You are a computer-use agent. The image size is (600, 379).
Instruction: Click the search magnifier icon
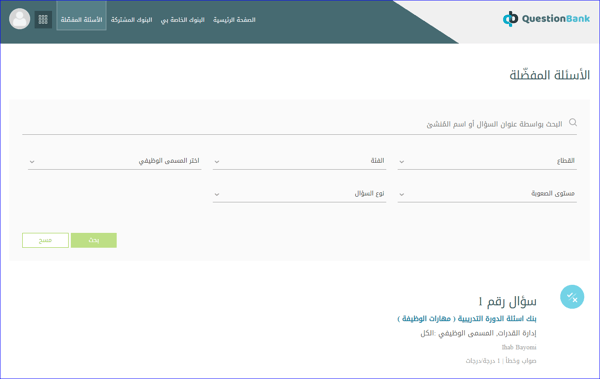[572, 123]
